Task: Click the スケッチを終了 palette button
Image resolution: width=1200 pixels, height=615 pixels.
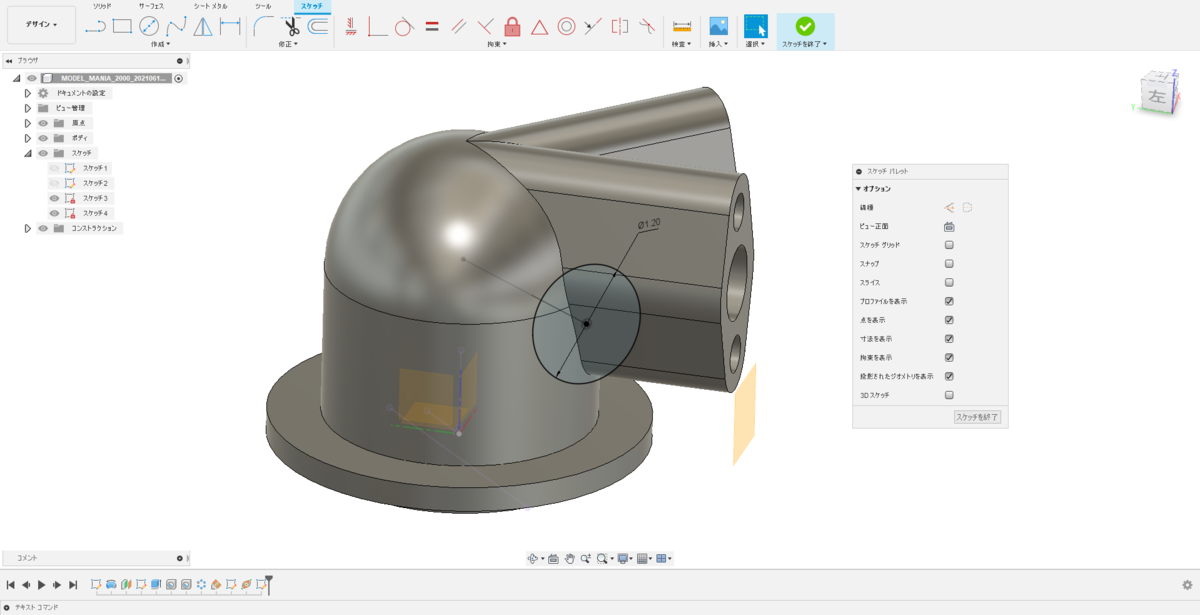Action: click(977, 417)
